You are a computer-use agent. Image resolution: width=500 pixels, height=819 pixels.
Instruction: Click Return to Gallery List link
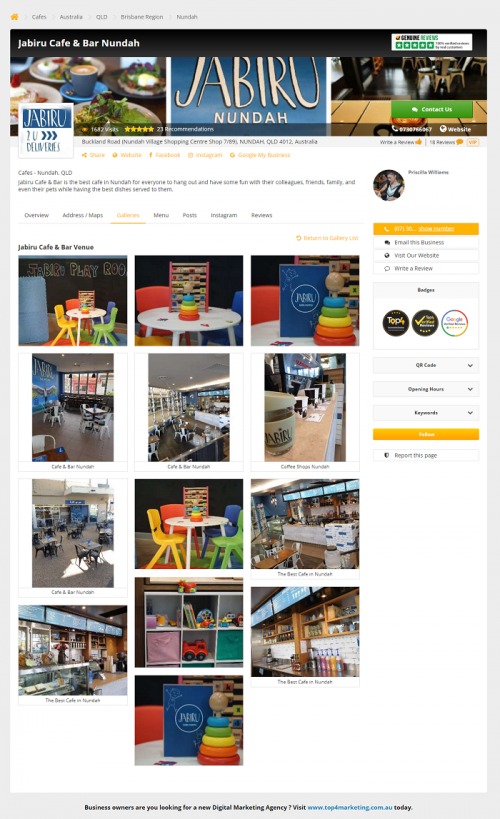click(x=327, y=238)
